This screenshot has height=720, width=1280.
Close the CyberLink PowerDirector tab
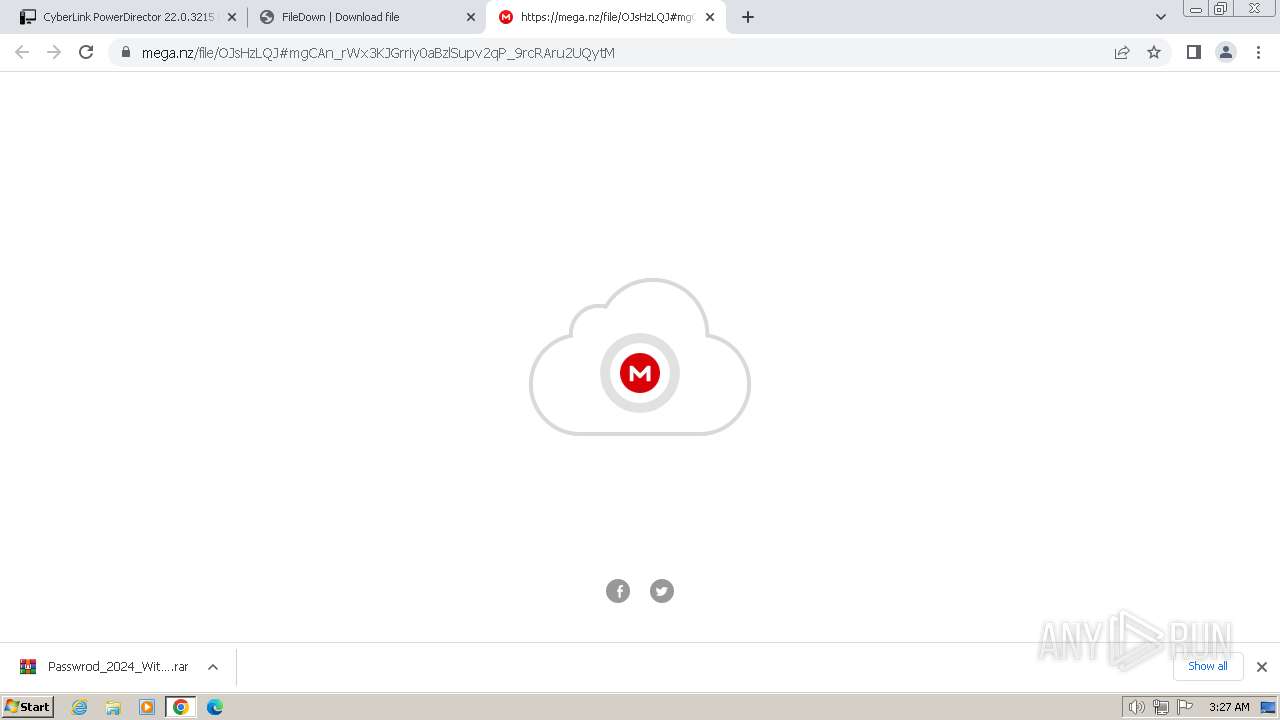[x=232, y=17]
